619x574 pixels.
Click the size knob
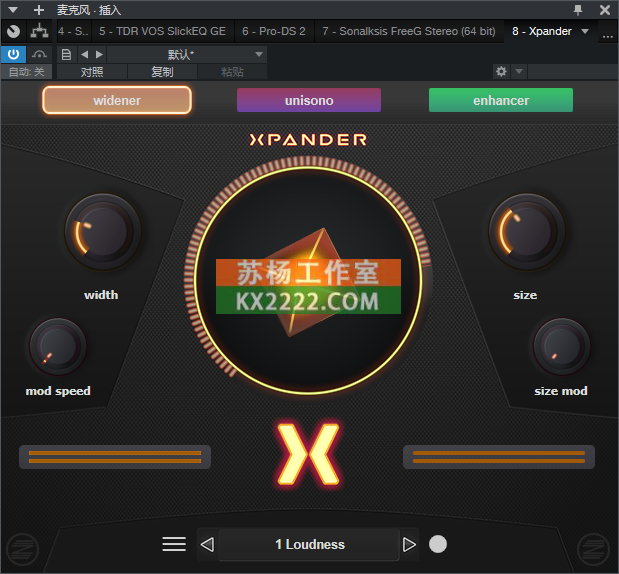pyautogui.click(x=527, y=232)
